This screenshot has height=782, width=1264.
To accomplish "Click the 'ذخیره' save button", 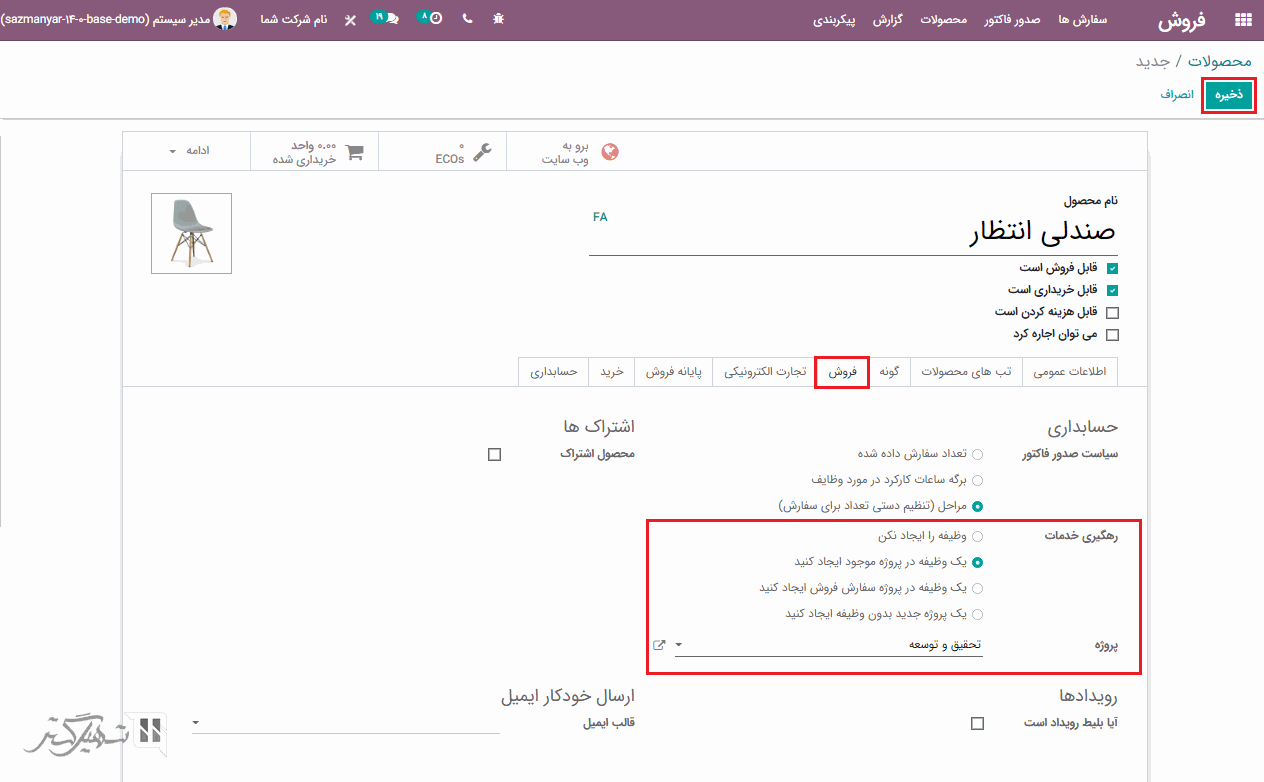I will click(1228, 95).
